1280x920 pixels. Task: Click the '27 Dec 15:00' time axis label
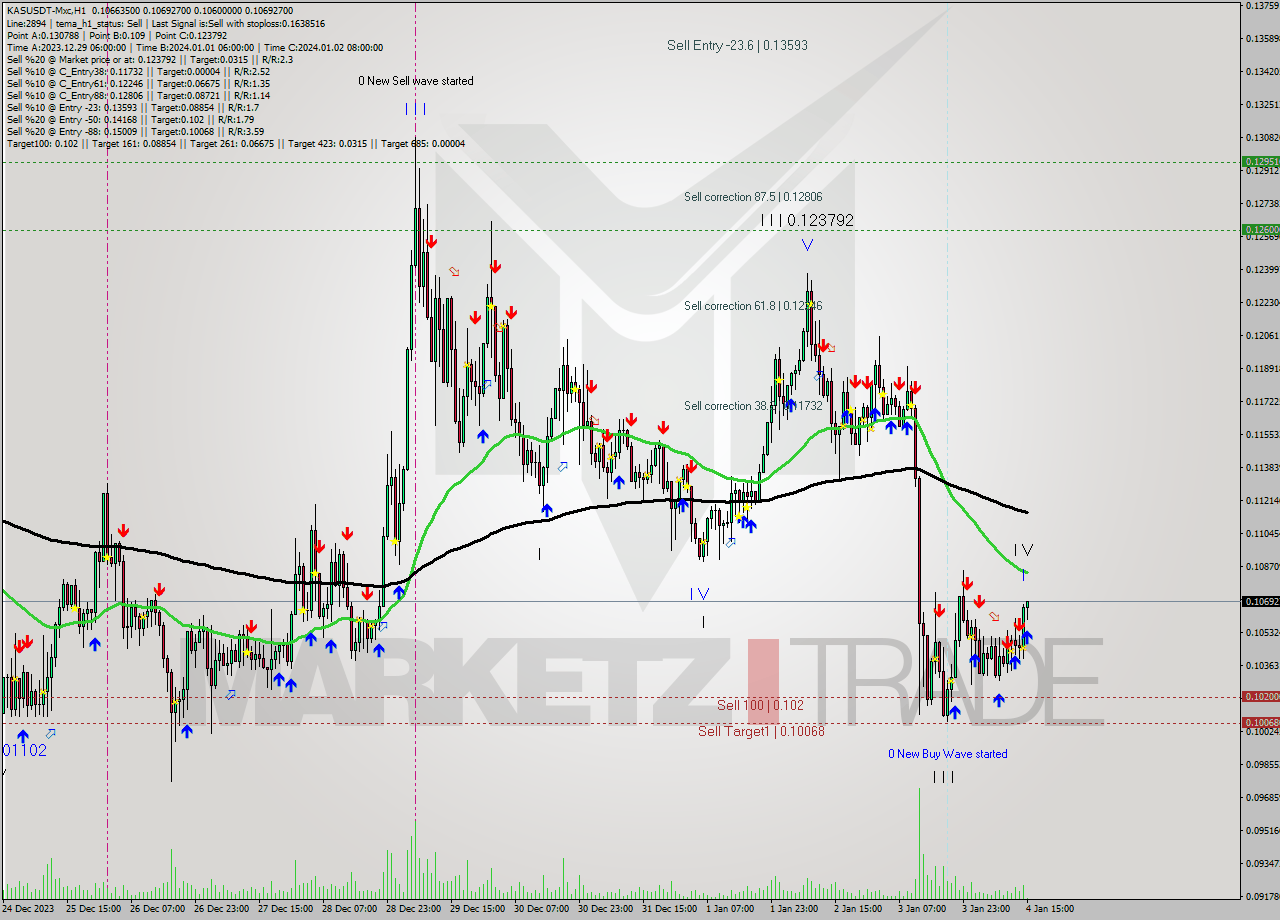click(286, 909)
